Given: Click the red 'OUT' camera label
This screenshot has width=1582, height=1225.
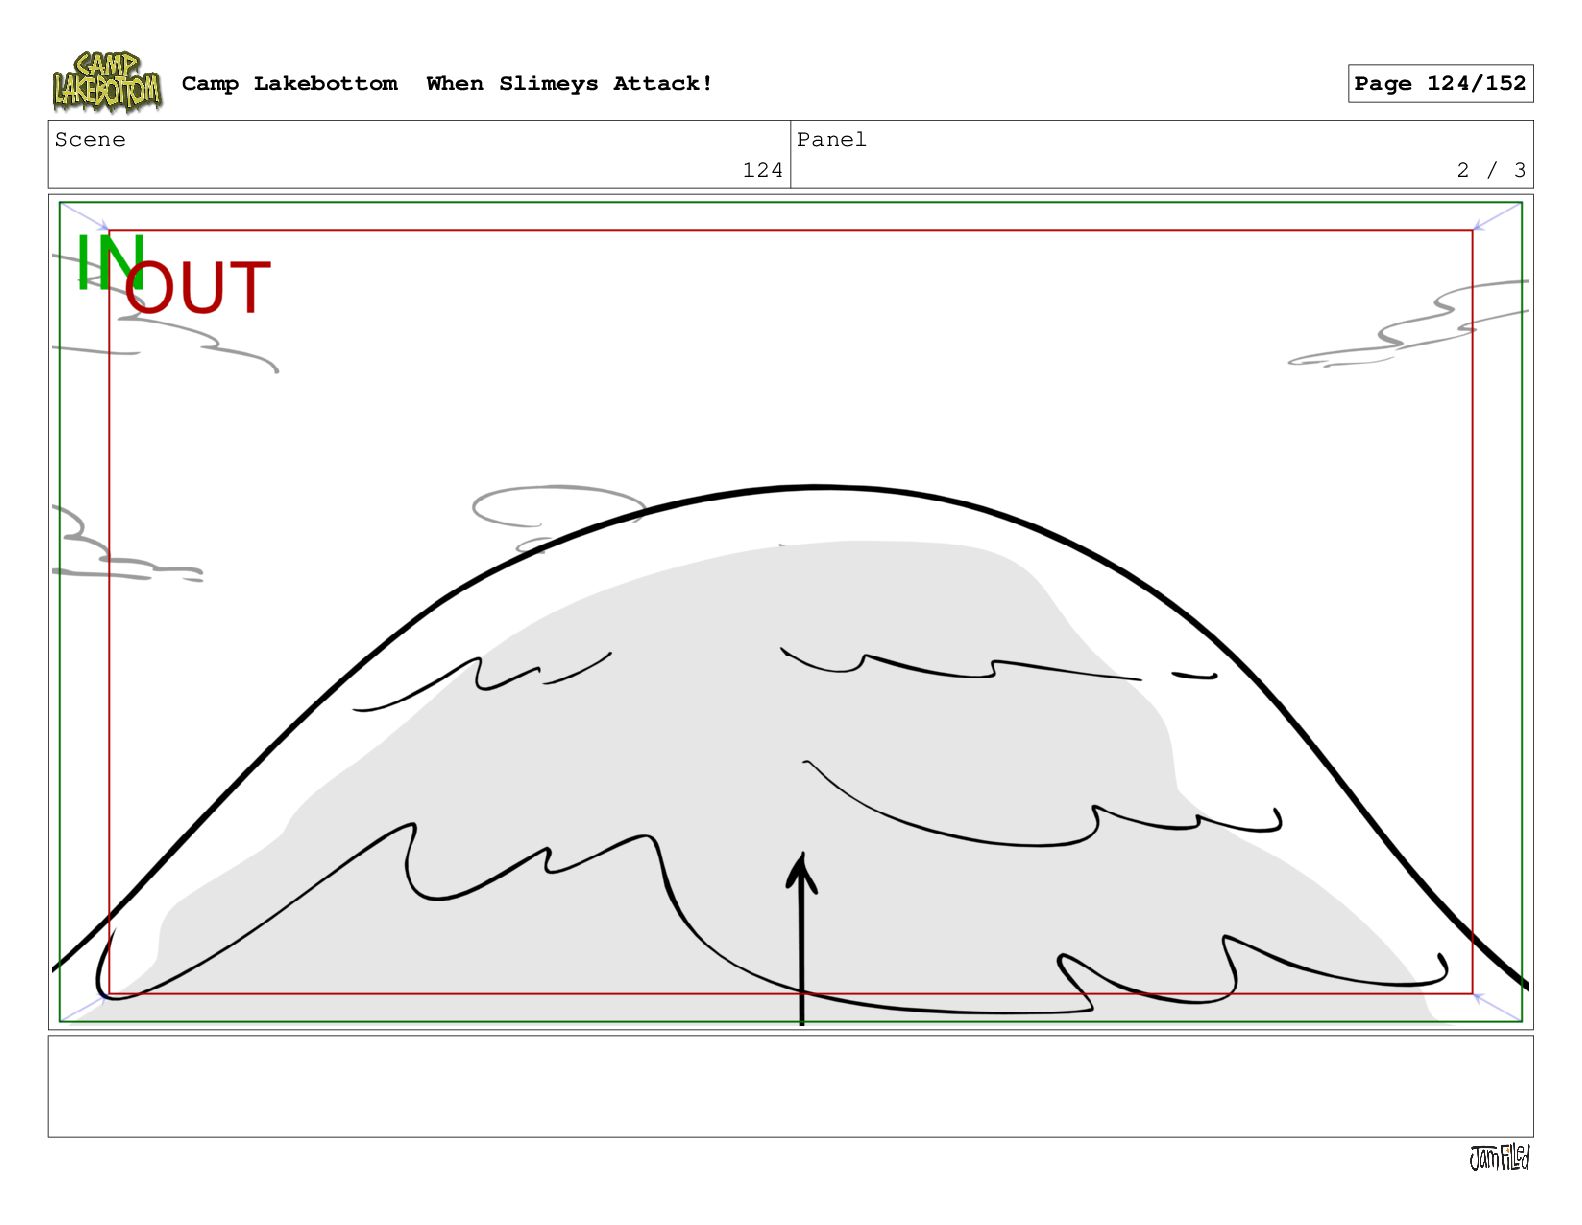Looking at the screenshot, I should (x=198, y=288).
